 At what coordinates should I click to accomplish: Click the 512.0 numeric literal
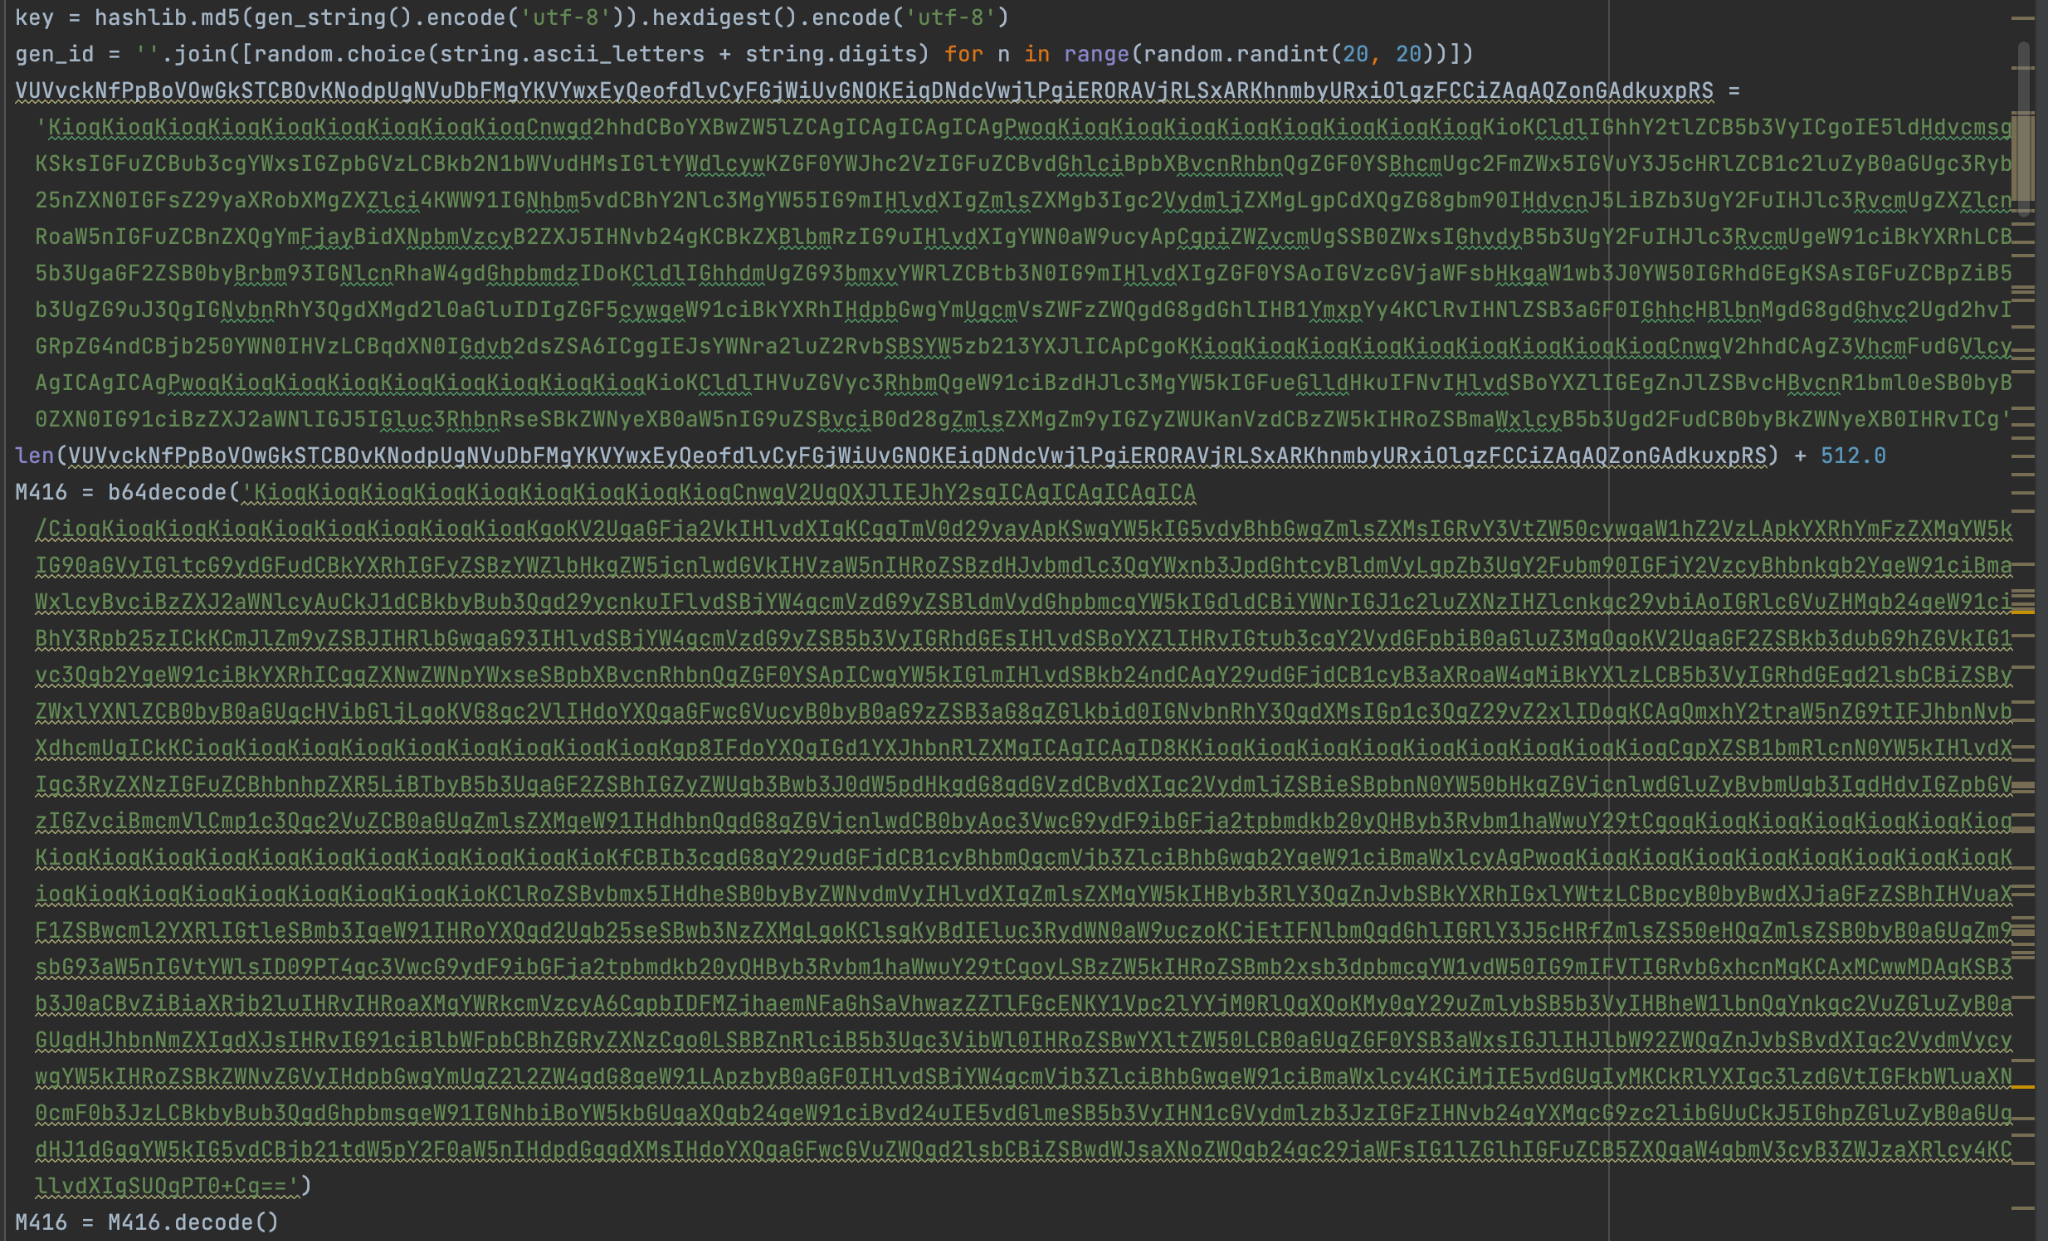(1852, 456)
